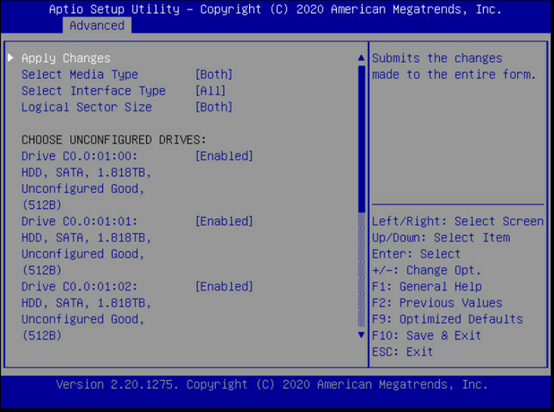
Task: Toggle Drive C0.0:01:01 [Enabled] value
Action: click(224, 221)
